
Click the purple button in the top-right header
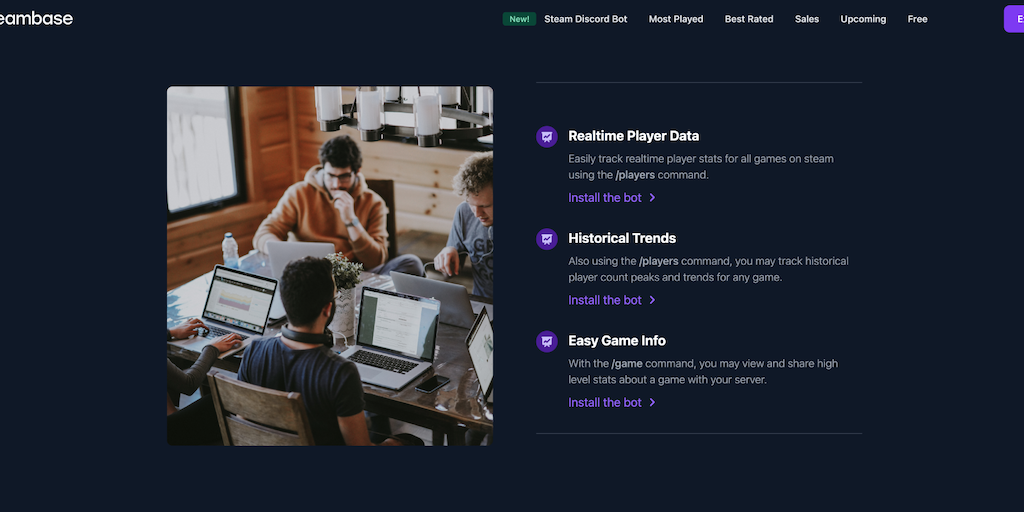pos(1014,19)
